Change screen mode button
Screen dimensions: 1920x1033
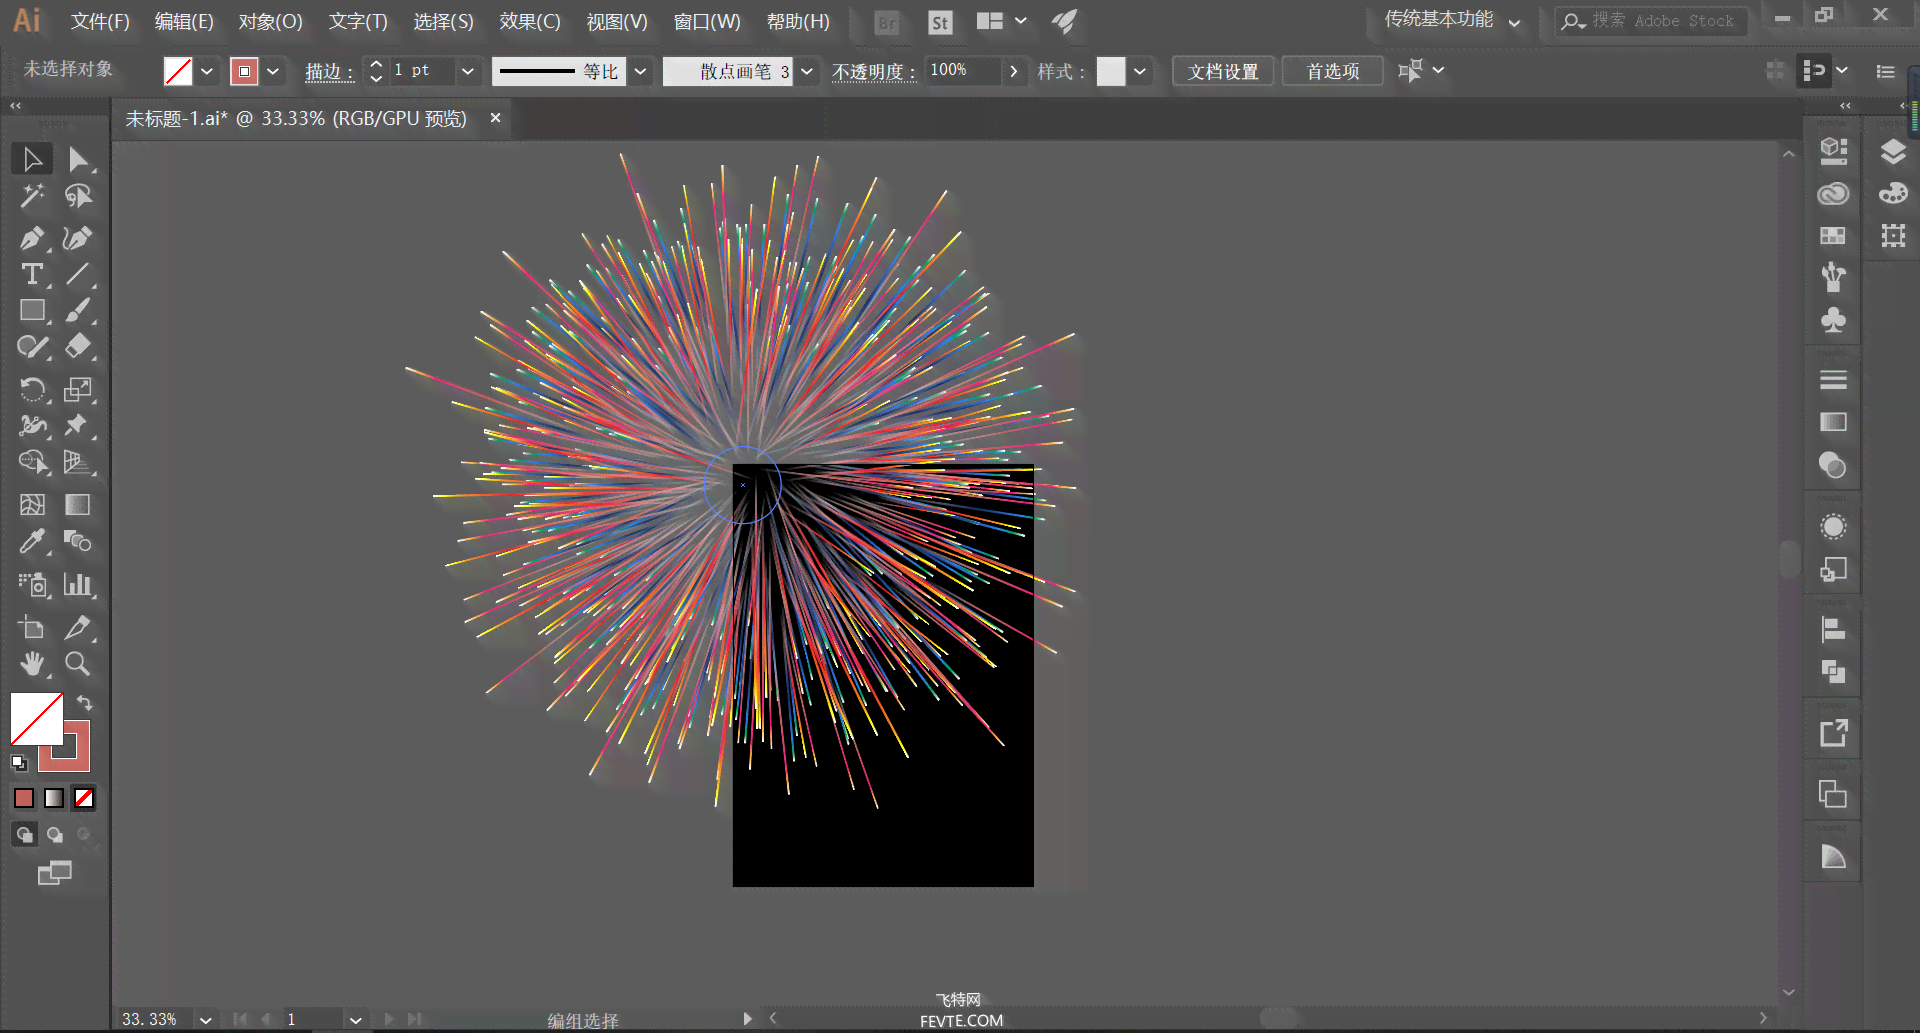tap(55, 873)
